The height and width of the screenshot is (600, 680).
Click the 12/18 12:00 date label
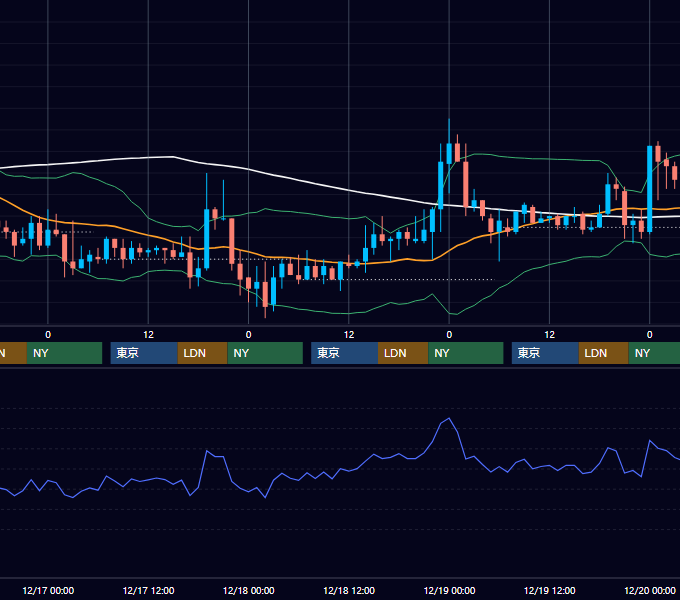pyautogui.click(x=349, y=590)
